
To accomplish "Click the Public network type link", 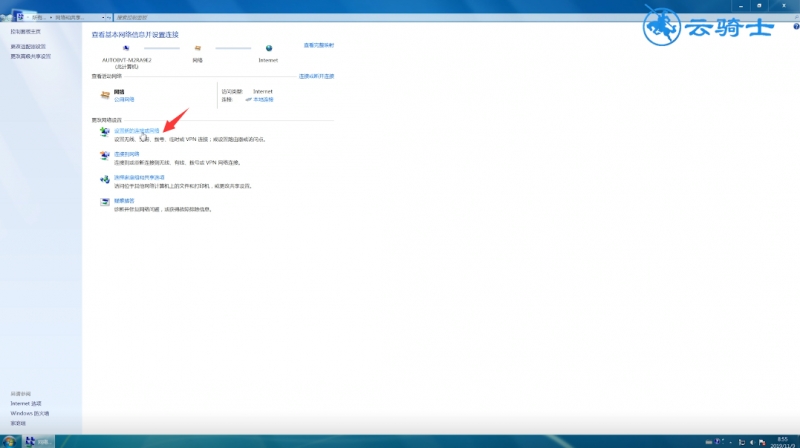I will tap(124, 99).
